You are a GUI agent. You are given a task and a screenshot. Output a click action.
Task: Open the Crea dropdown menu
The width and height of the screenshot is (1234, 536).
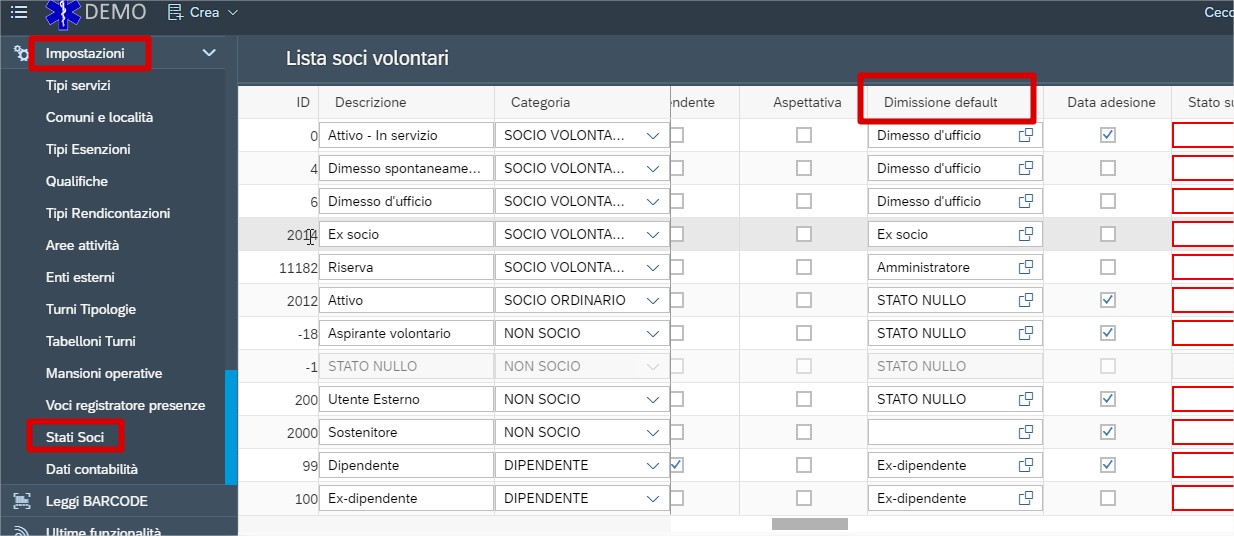click(203, 13)
